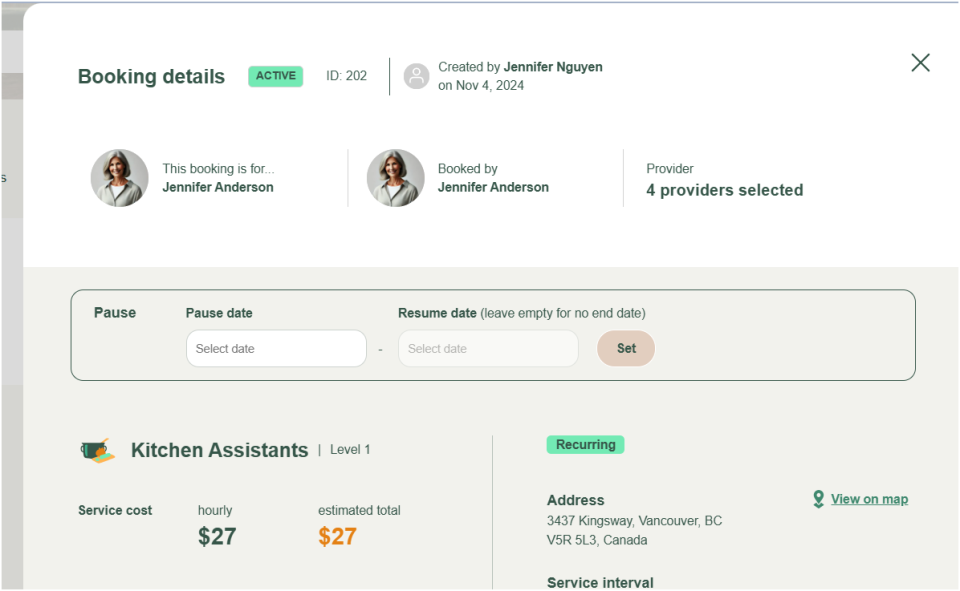Click the booking ID 202 label
The image size is (960, 591).
[346, 76]
